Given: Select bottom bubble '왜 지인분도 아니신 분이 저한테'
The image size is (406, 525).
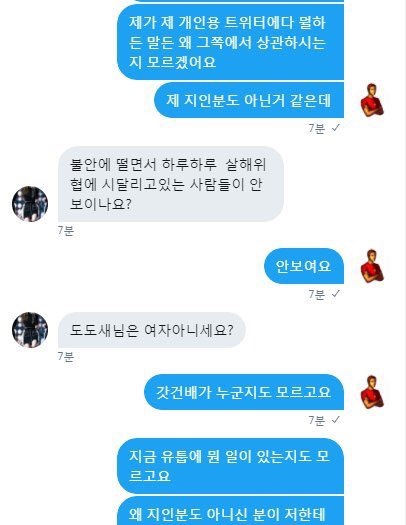Looking at the screenshot, I should [x=231, y=511].
